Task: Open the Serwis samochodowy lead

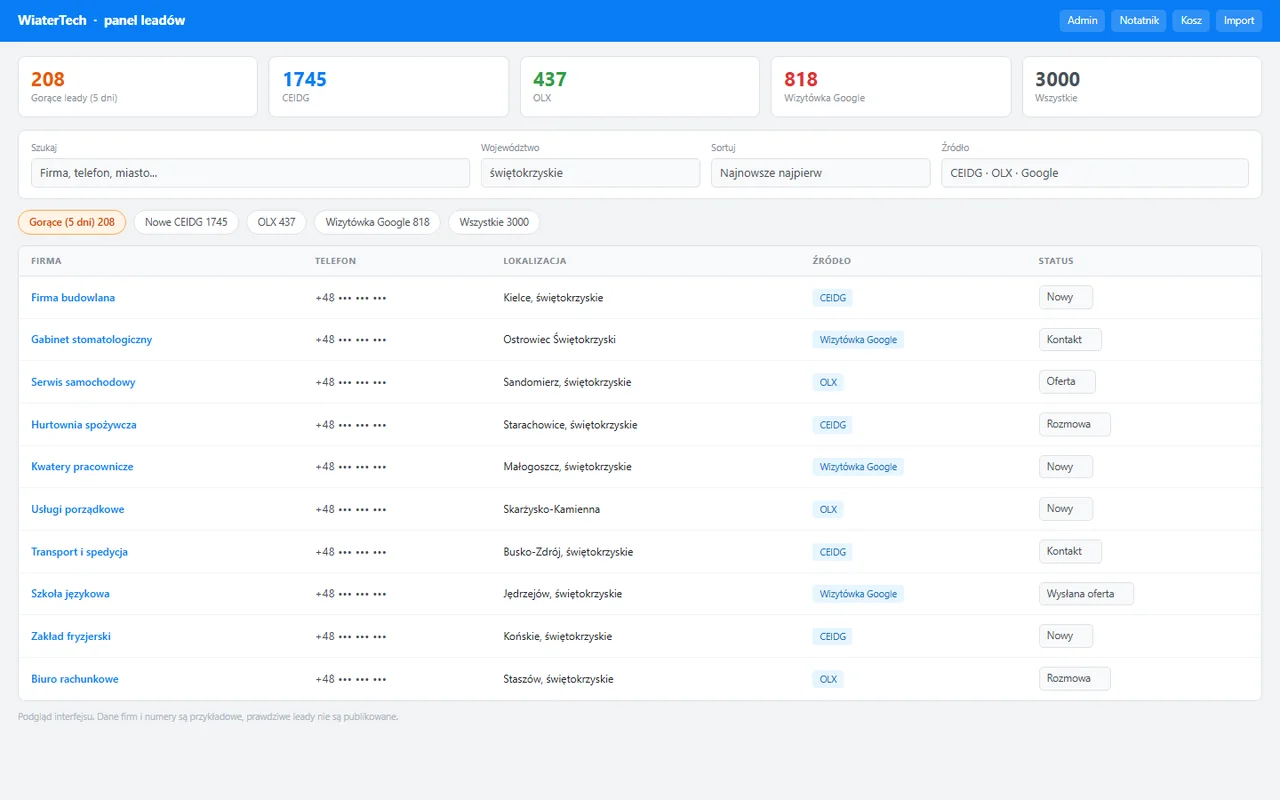Action: 83,382
